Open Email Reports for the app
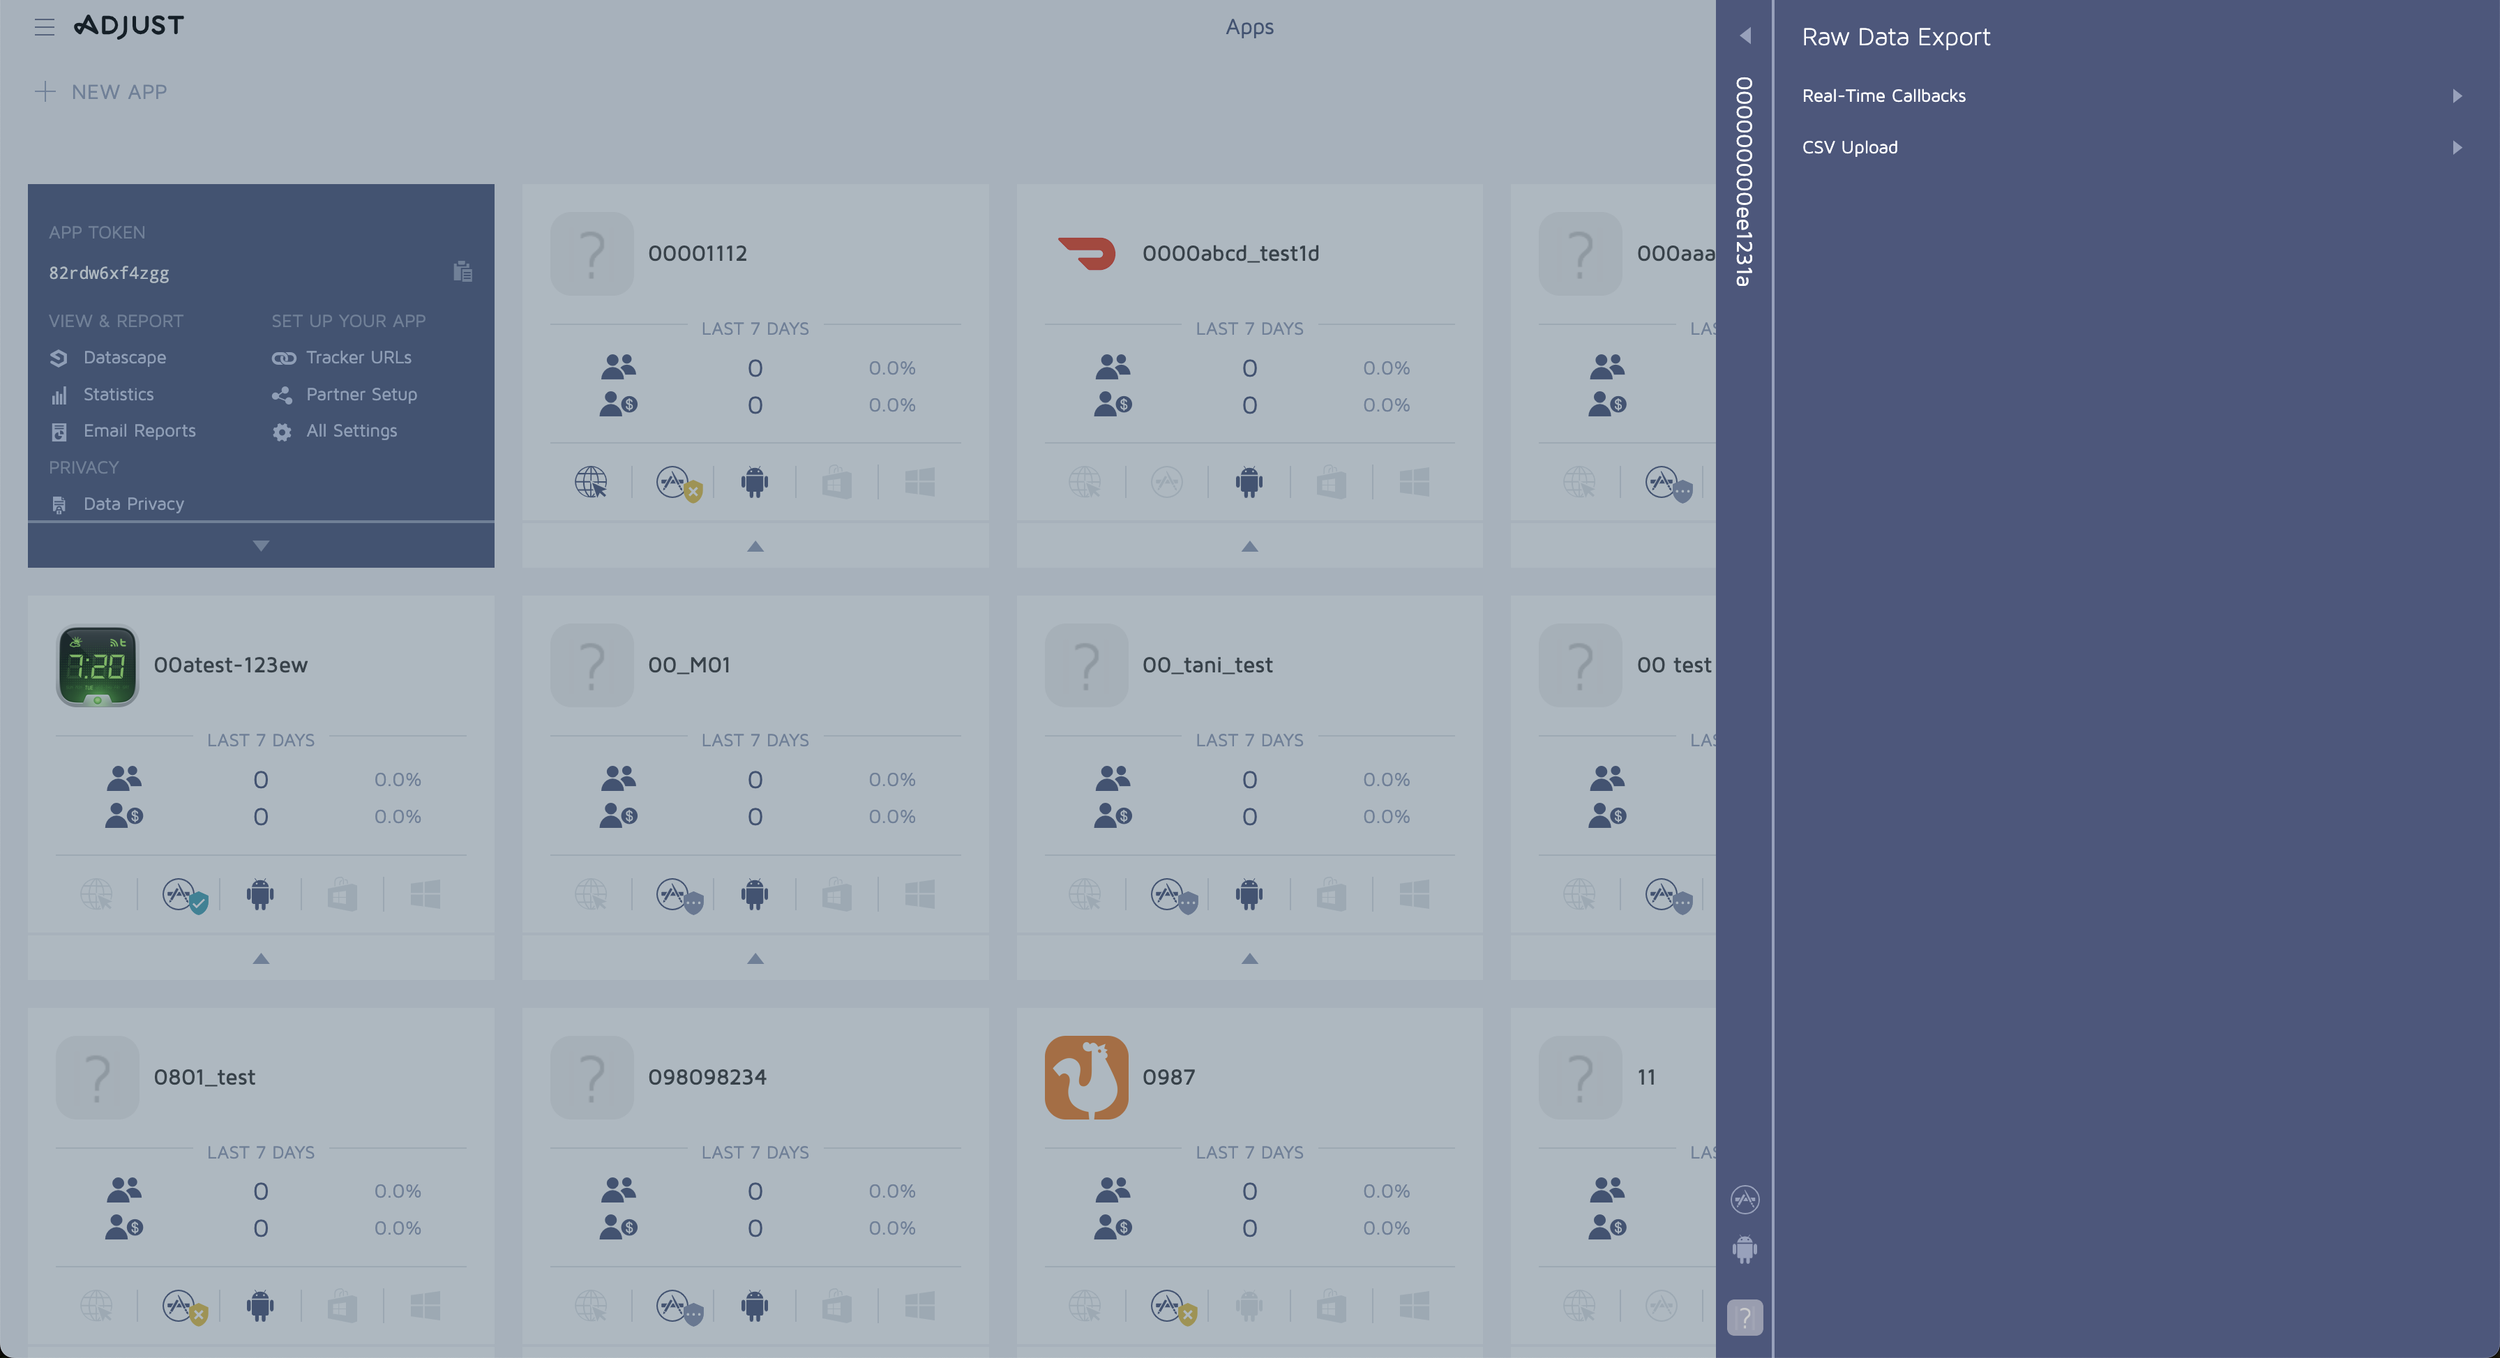The image size is (2500, 1358). pos(139,430)
